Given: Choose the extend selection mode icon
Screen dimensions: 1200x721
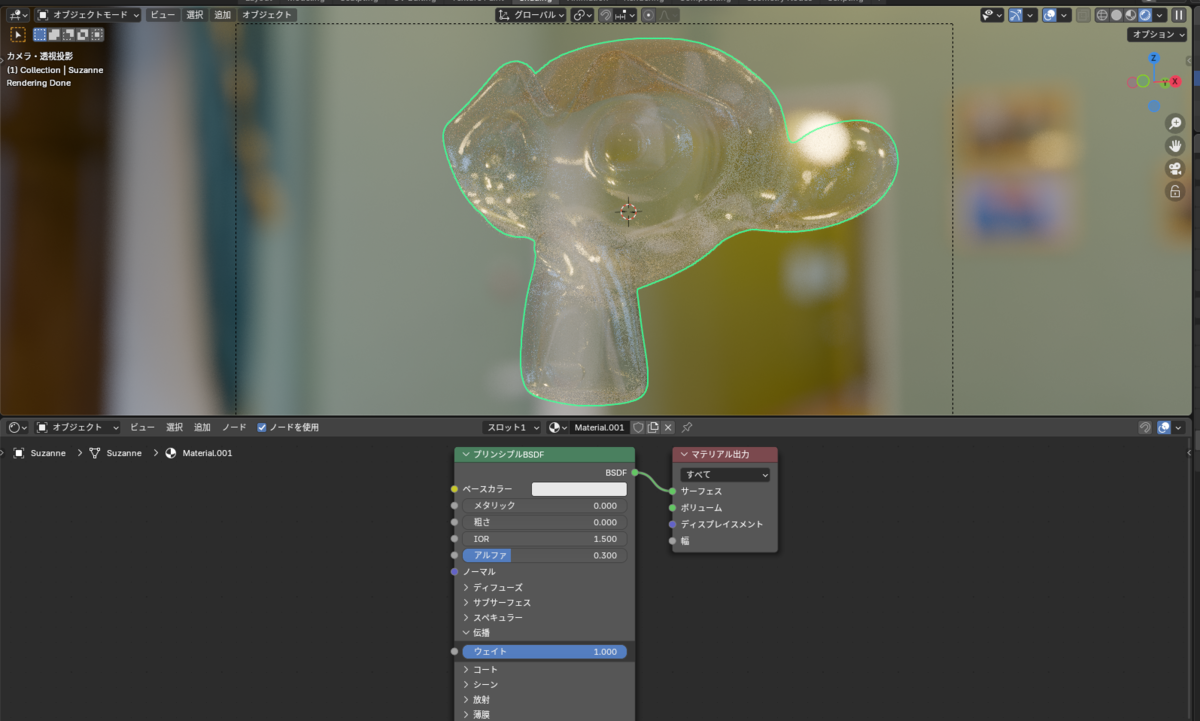Looking at the screenshot, I should (x=55, y=34).
